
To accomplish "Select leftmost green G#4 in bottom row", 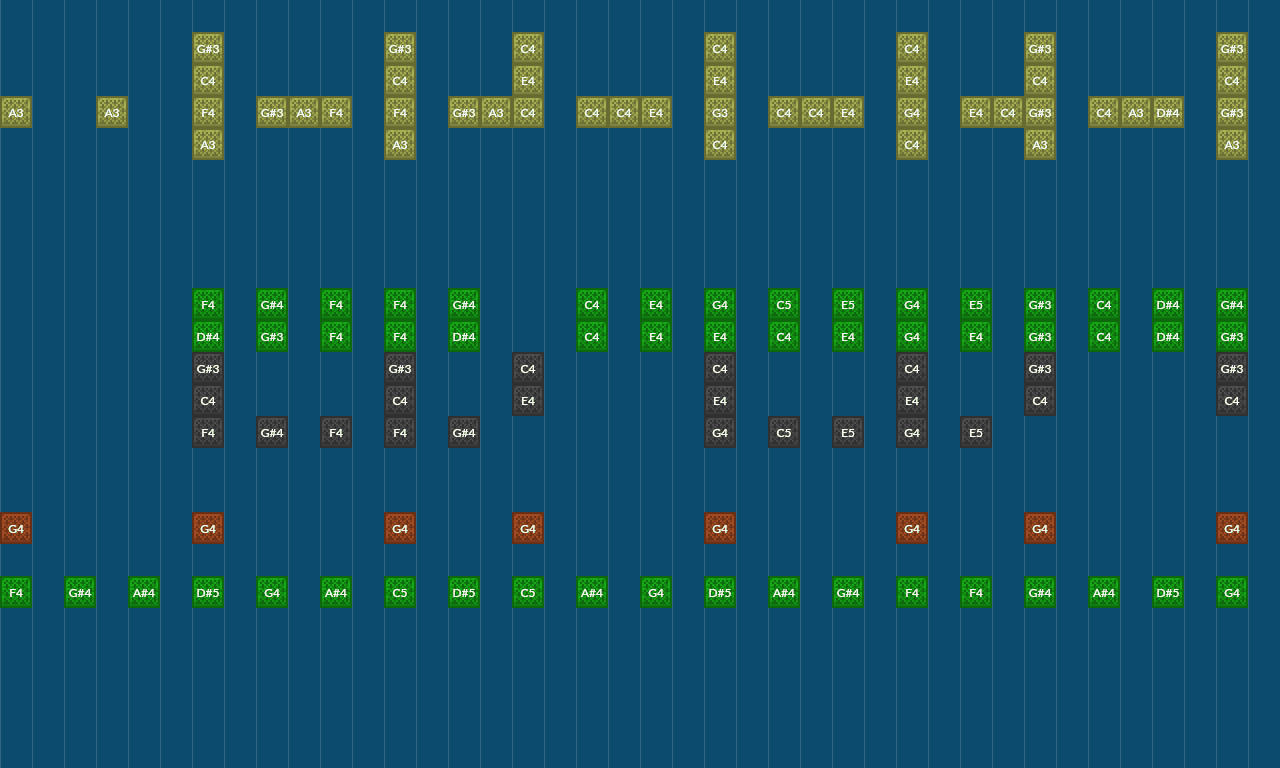I will tap(80, 593).
